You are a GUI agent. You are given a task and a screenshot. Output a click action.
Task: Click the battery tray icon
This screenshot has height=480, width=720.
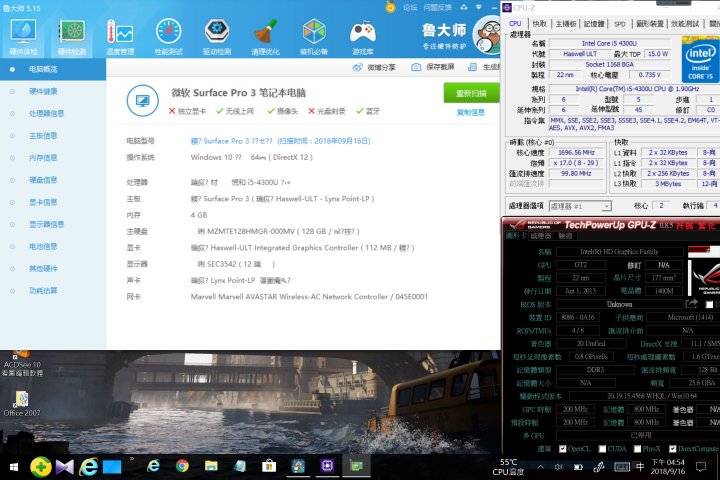coord(578,467)
